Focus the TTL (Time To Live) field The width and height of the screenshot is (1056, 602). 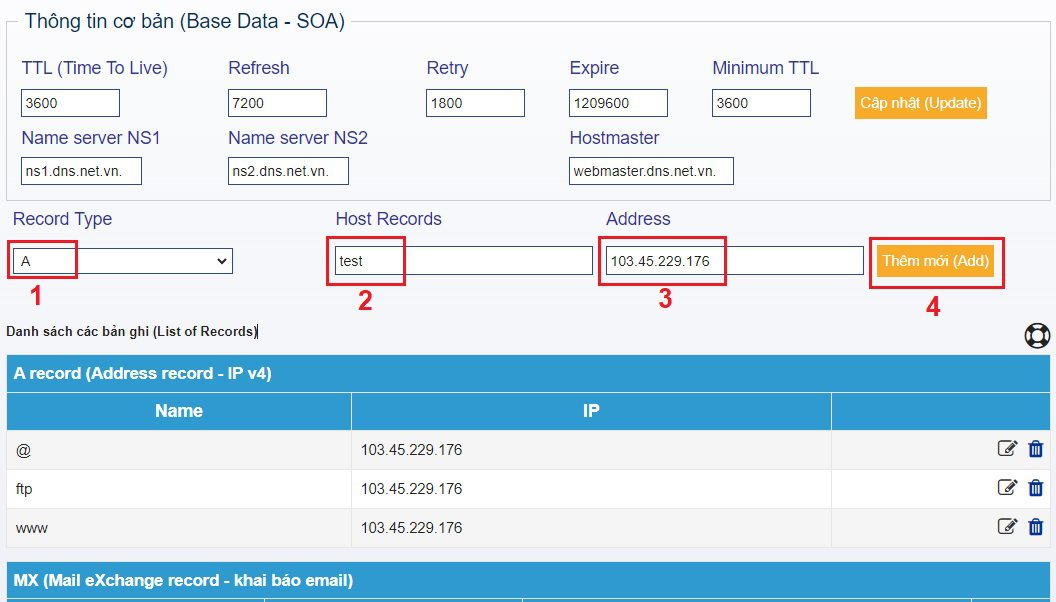point(70,103)
